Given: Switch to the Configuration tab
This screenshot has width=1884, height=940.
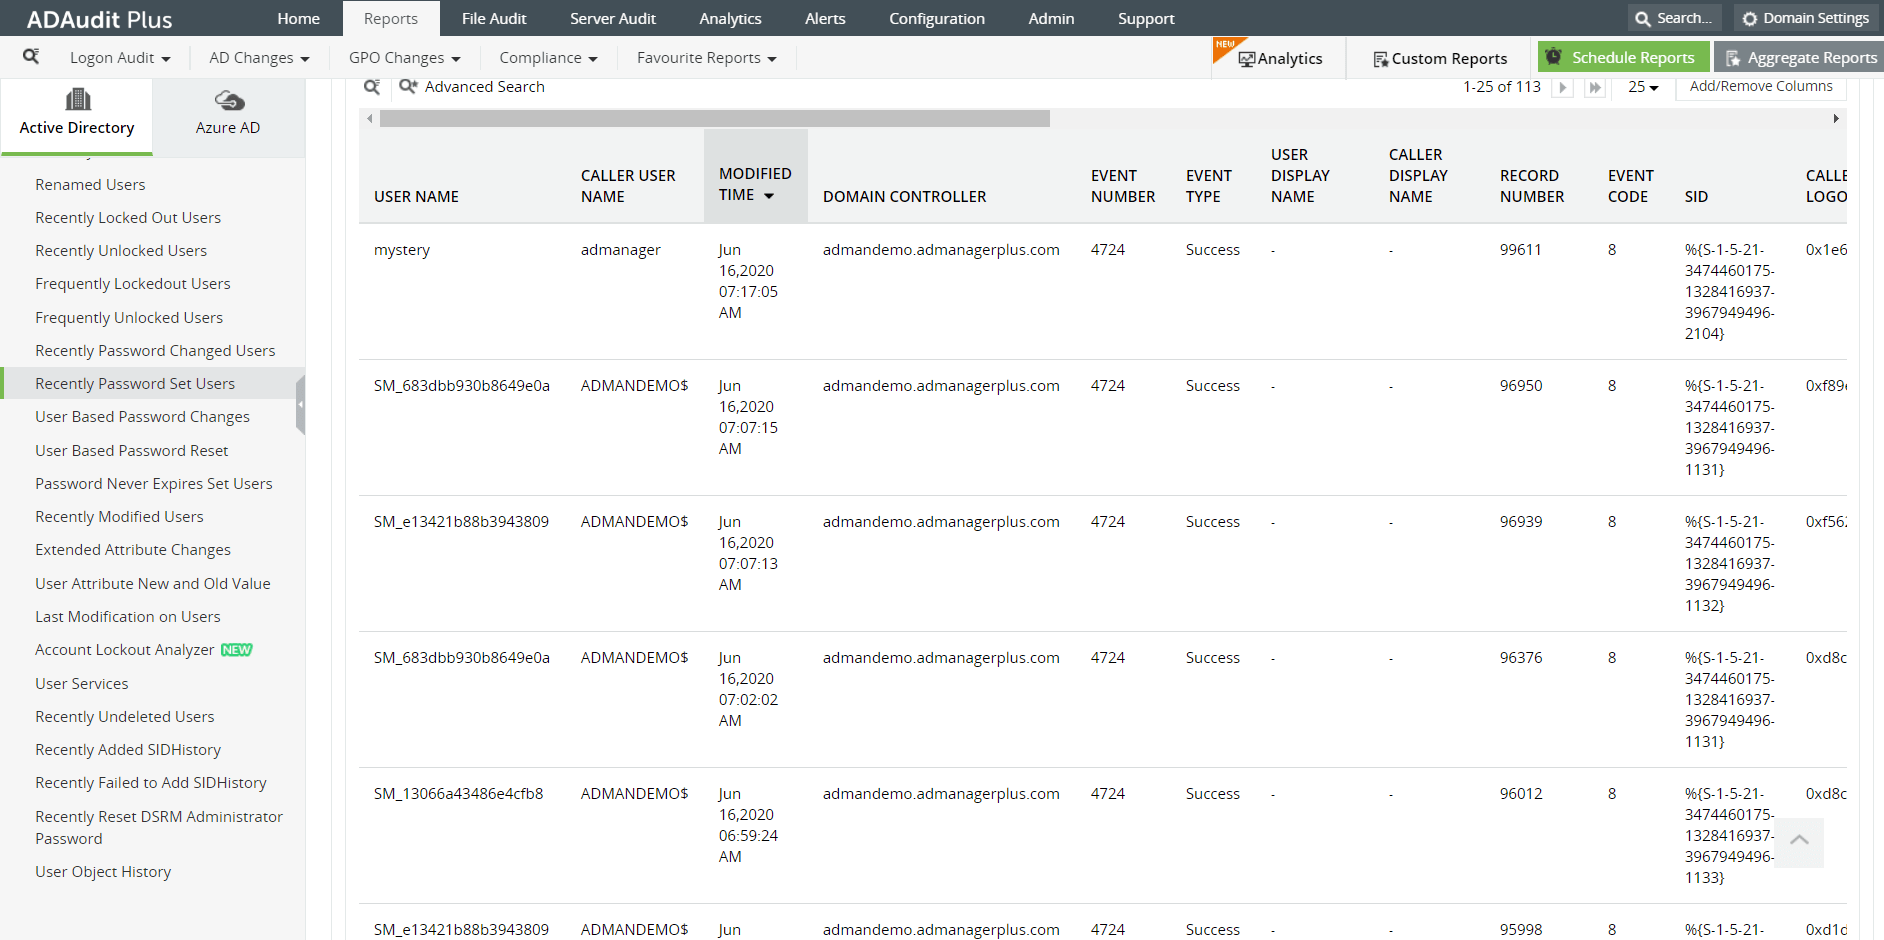Looking at the screenshot, I should pyautogui.click(x=937, y=18).
